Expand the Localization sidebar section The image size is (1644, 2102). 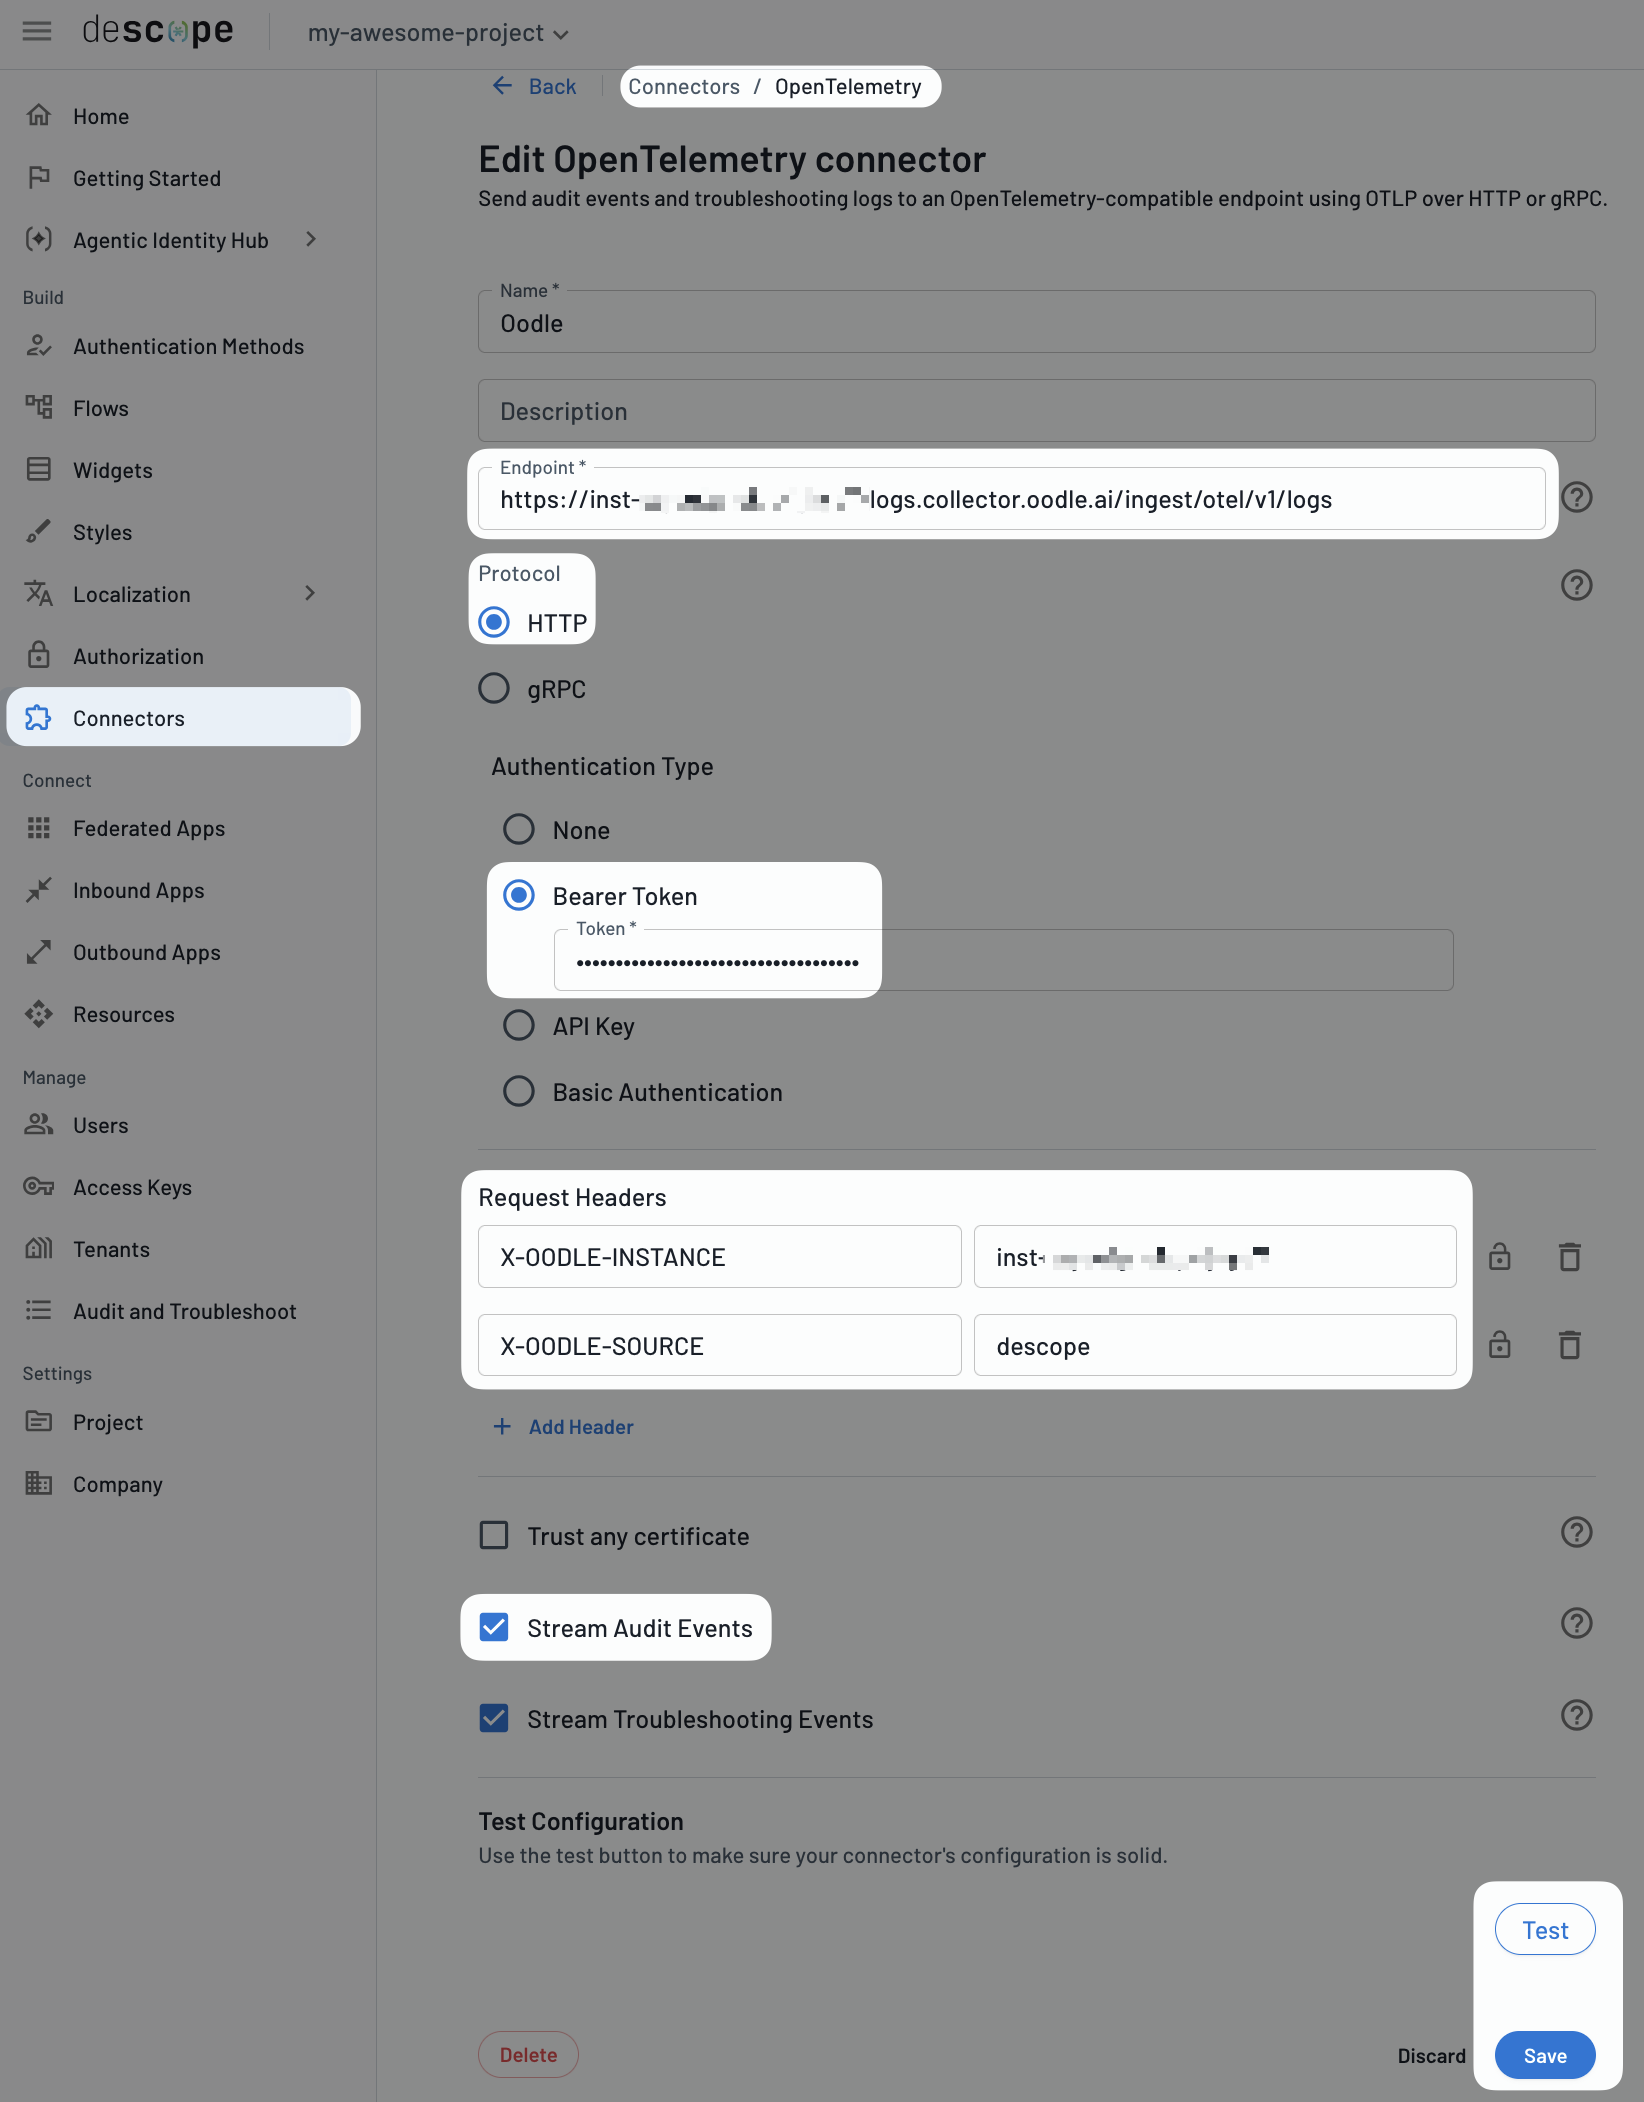311,593
